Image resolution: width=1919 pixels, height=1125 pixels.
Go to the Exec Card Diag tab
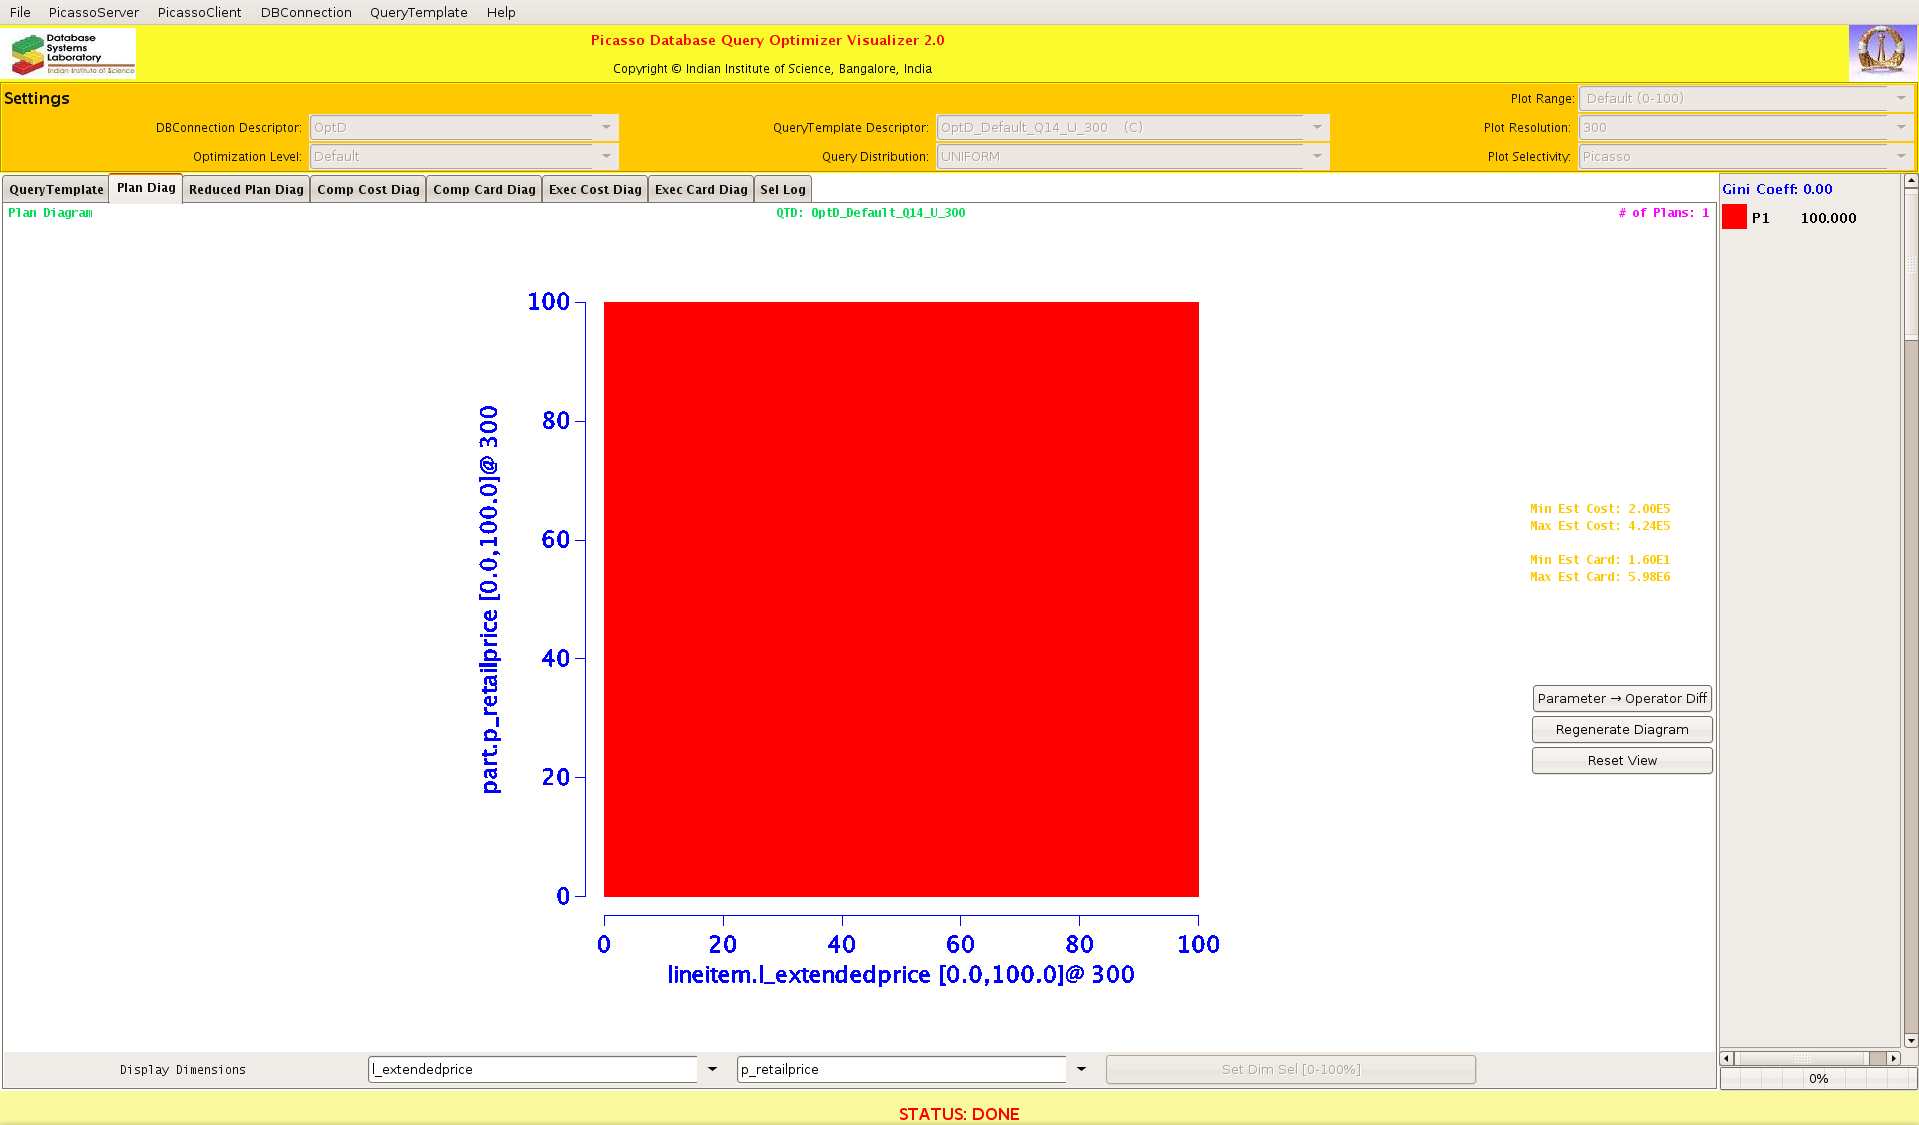point(700,189)
